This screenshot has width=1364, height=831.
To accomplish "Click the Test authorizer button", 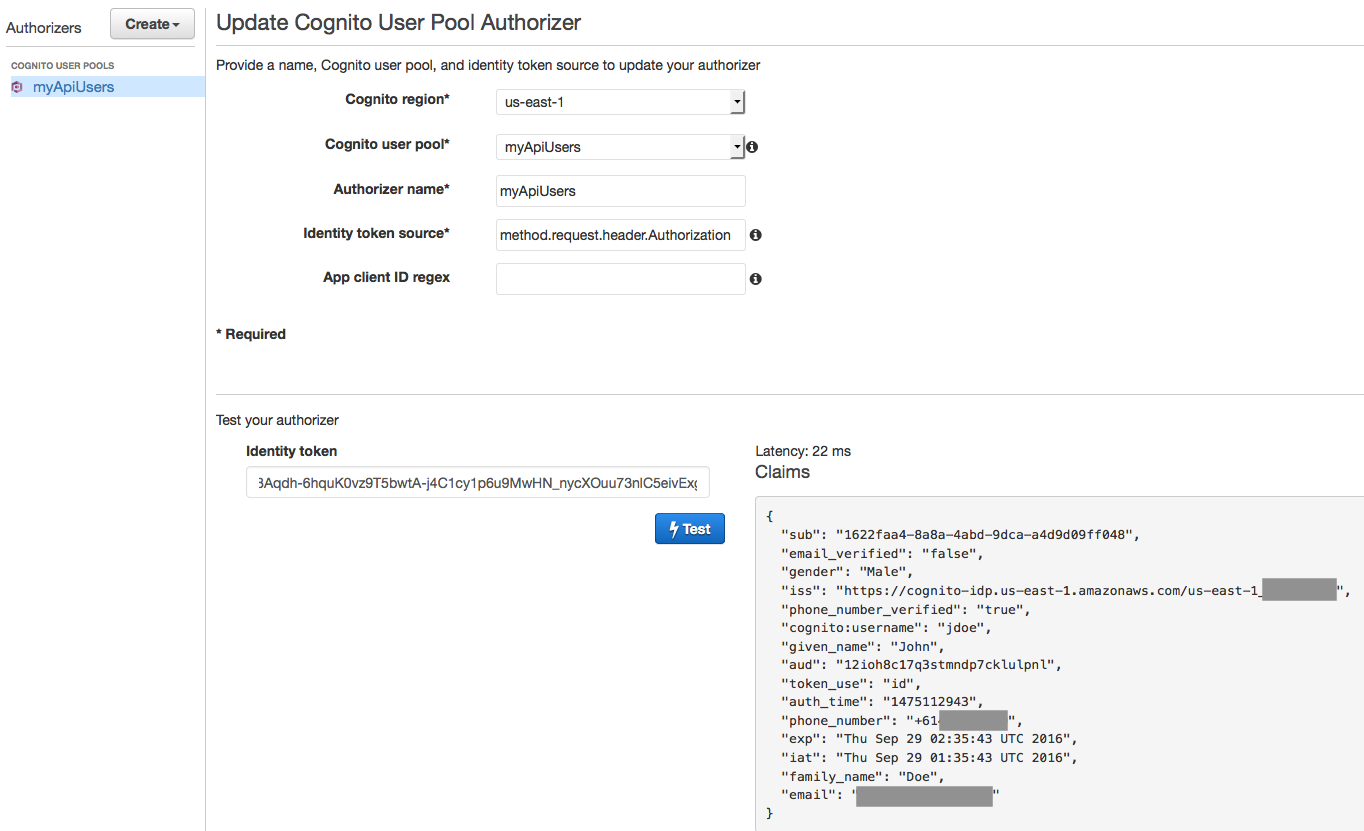I will [690, 529].
